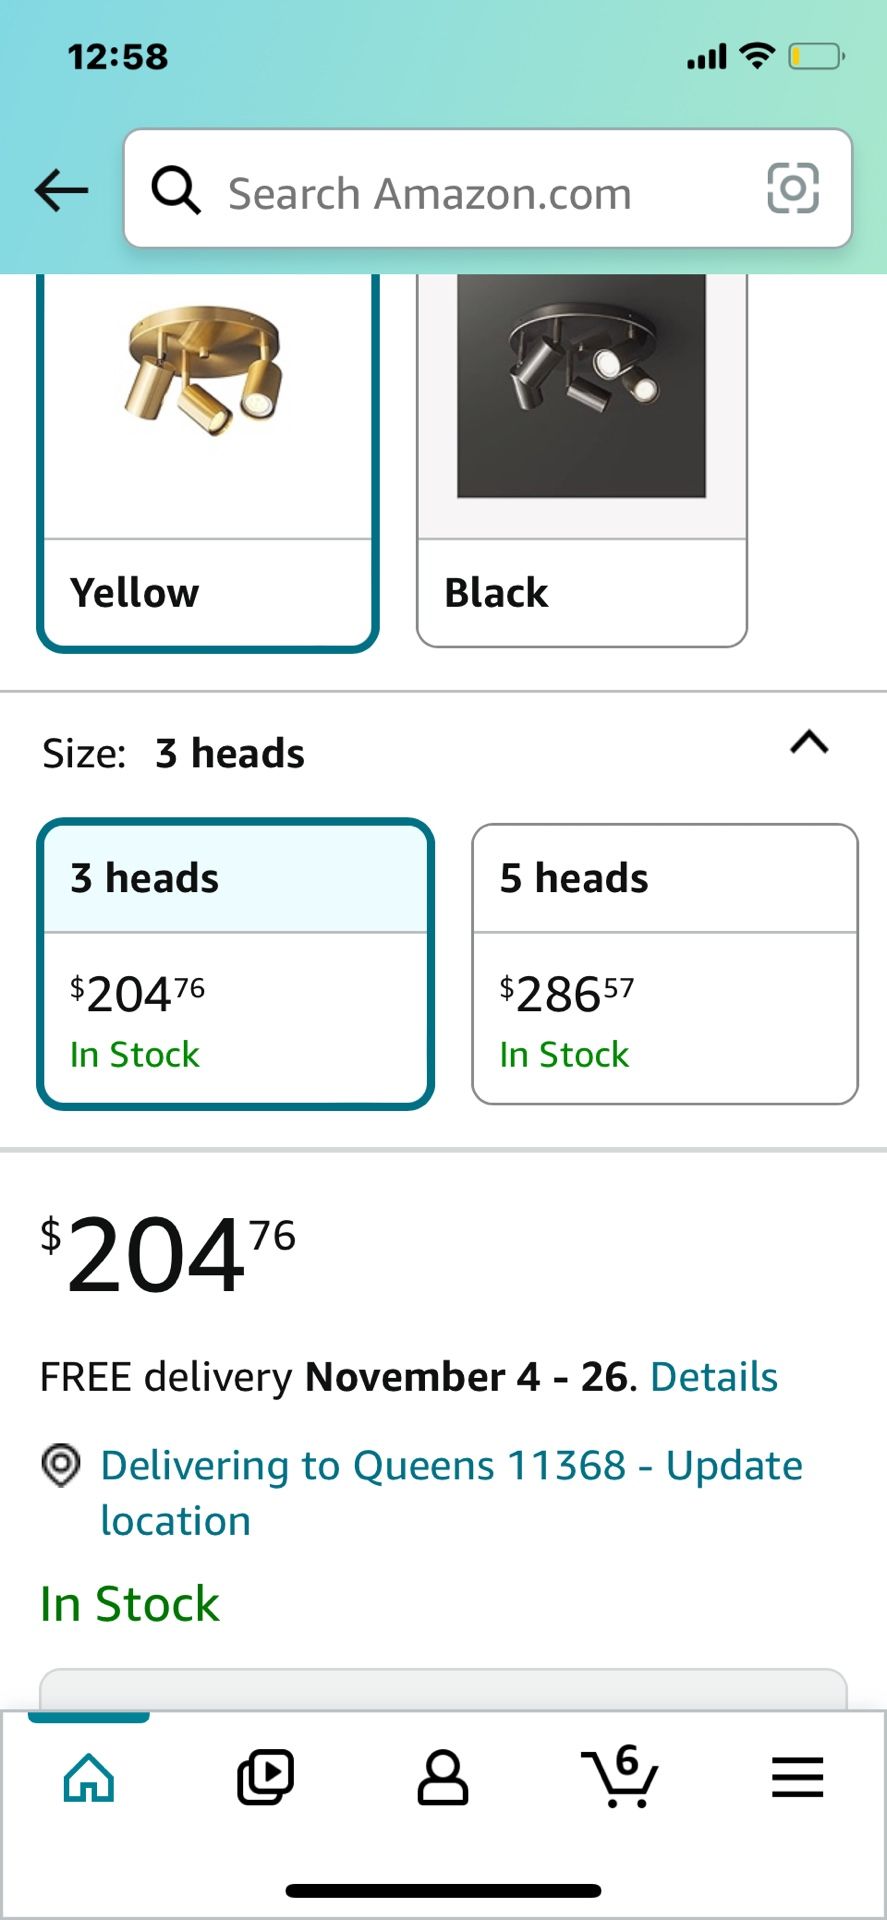Screen dimensions: 887x1920
Task: View the yellow ceiling light thumbnail
Action: click(205, 372)
